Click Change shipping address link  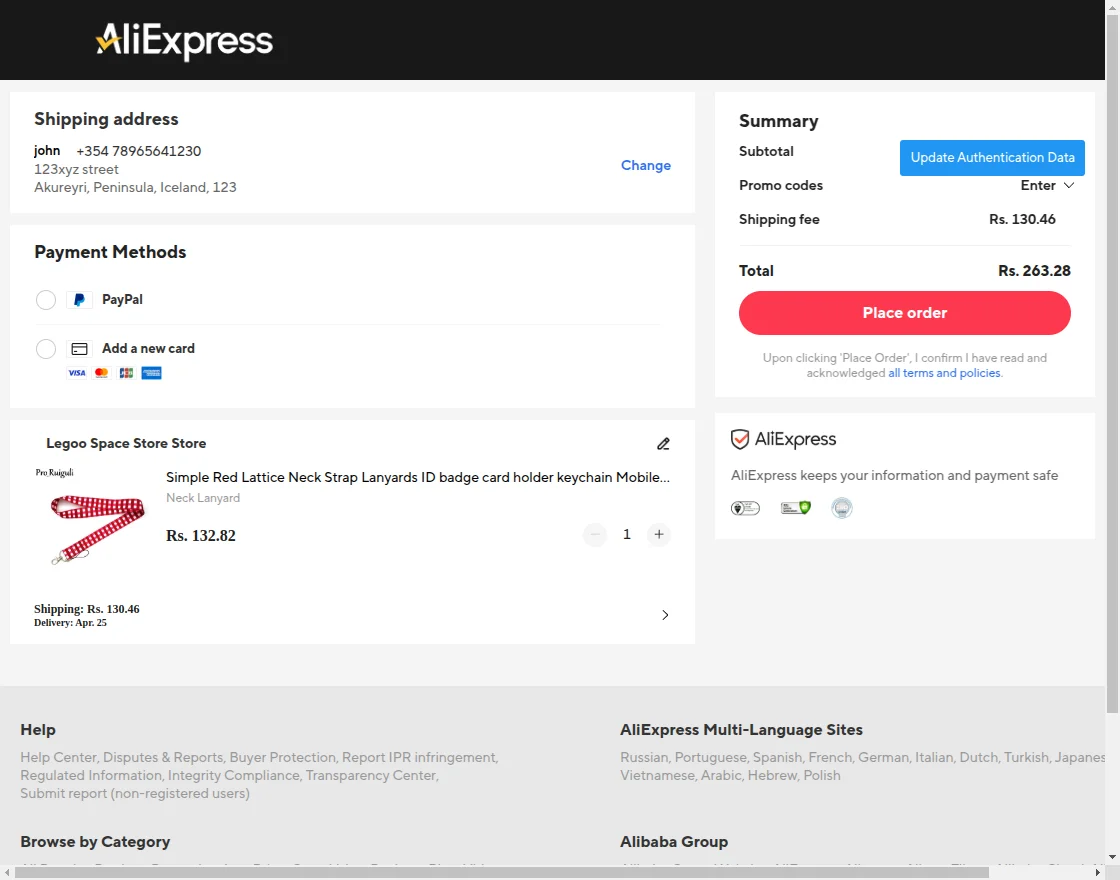coord(646,166)
